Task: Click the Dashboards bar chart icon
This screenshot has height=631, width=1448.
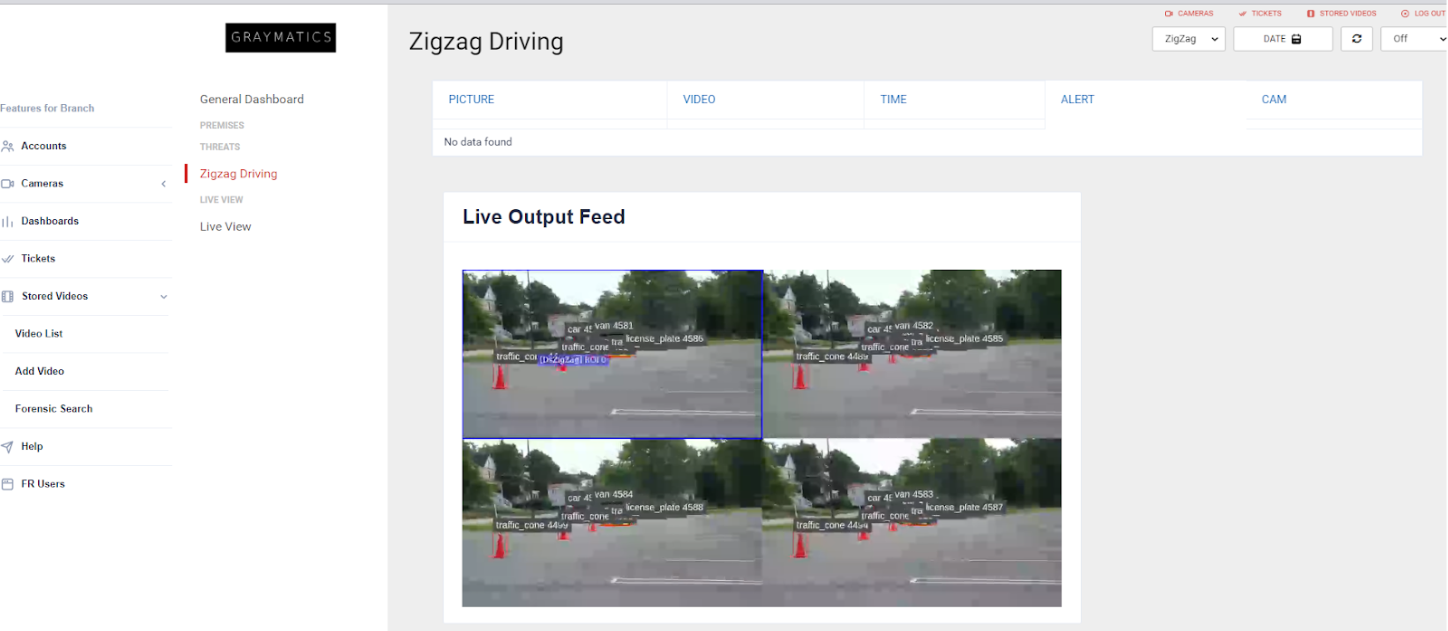Action: 8,221
